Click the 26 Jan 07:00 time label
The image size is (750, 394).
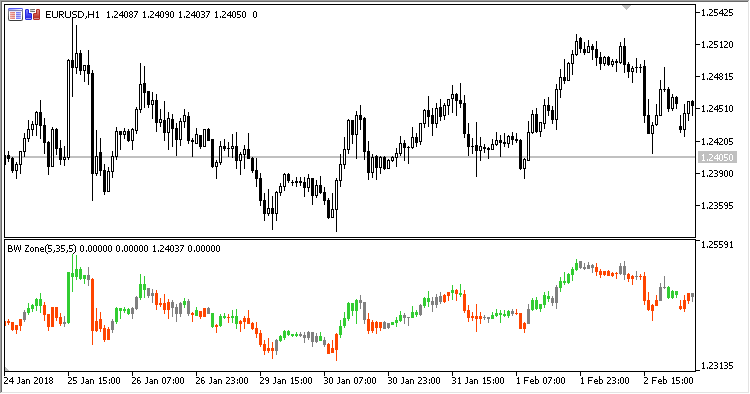click(158, 381)
